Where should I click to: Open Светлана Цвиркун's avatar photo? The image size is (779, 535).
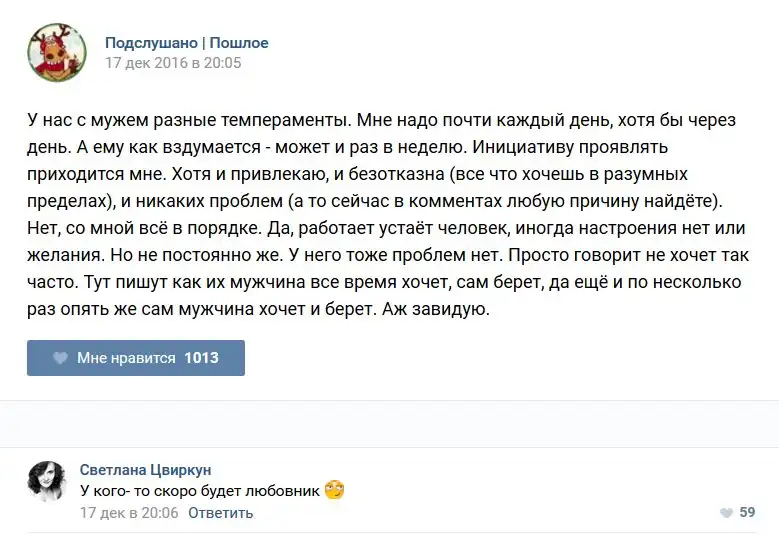[48, 482]
